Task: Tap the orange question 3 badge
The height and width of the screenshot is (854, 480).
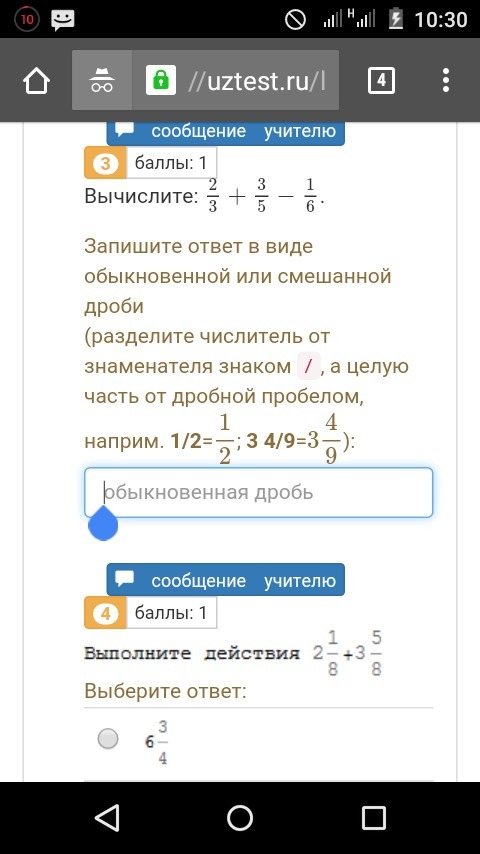Action: point(106,163)
